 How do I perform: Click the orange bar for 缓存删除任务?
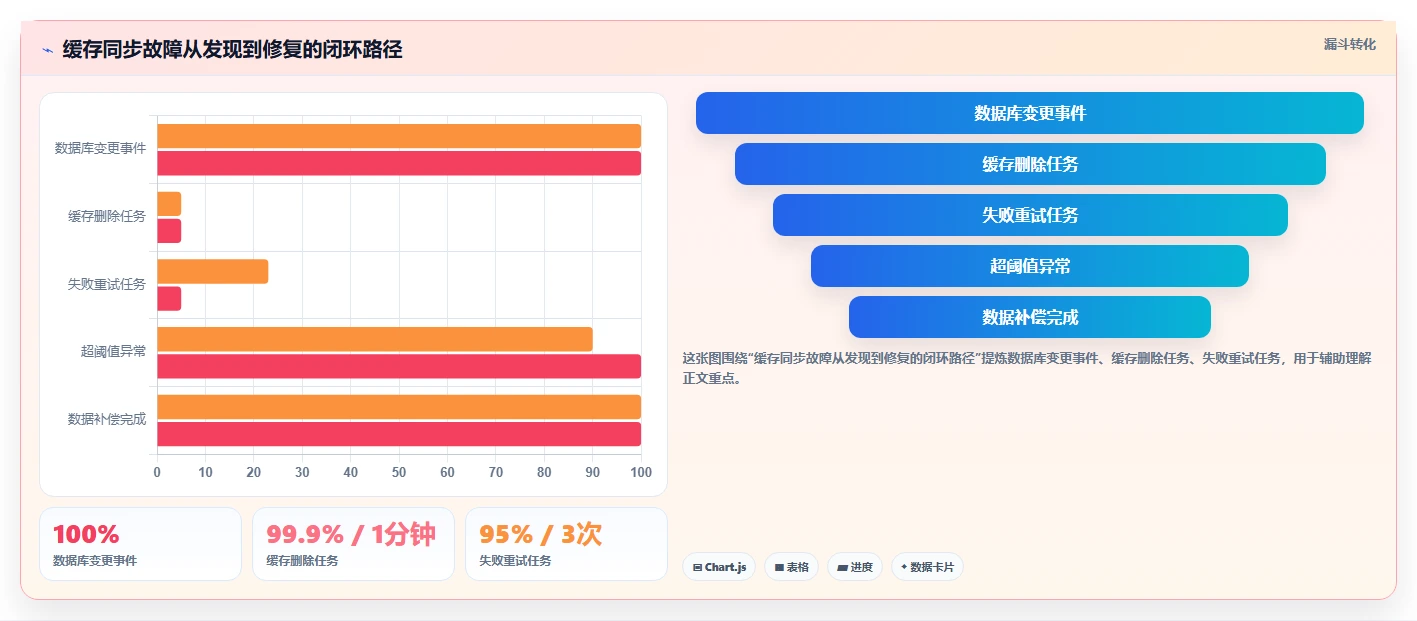(x=169, y=204)
